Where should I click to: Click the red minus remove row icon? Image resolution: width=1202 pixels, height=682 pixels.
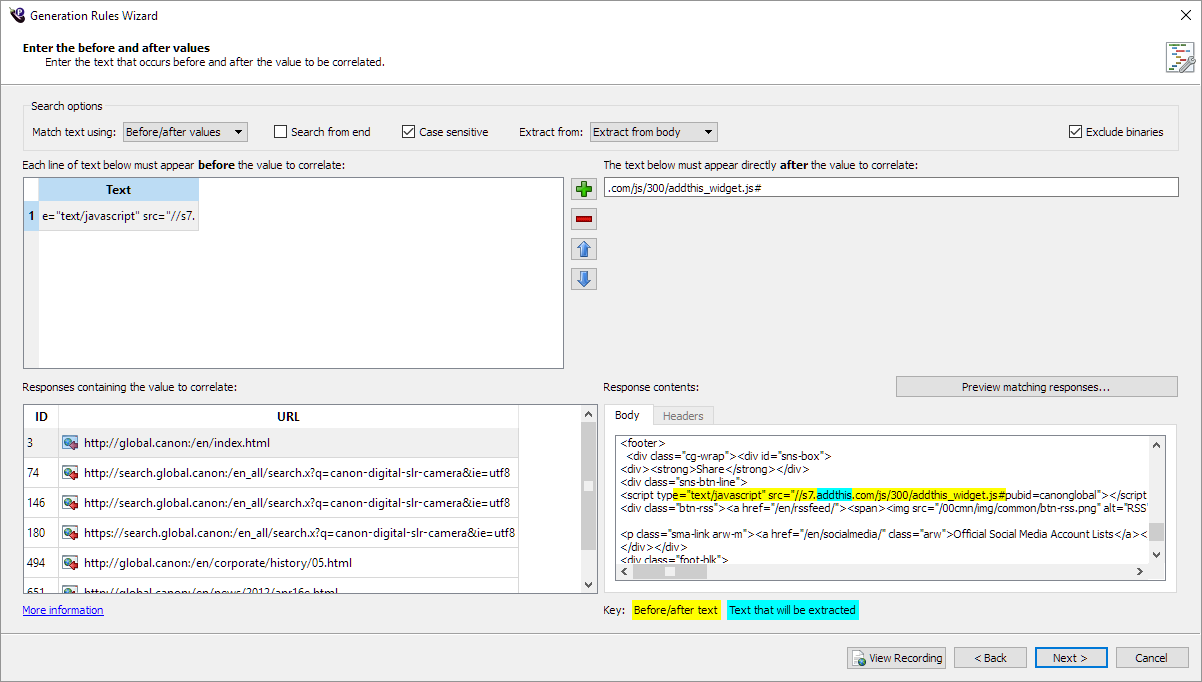click(x=584, y=219)
